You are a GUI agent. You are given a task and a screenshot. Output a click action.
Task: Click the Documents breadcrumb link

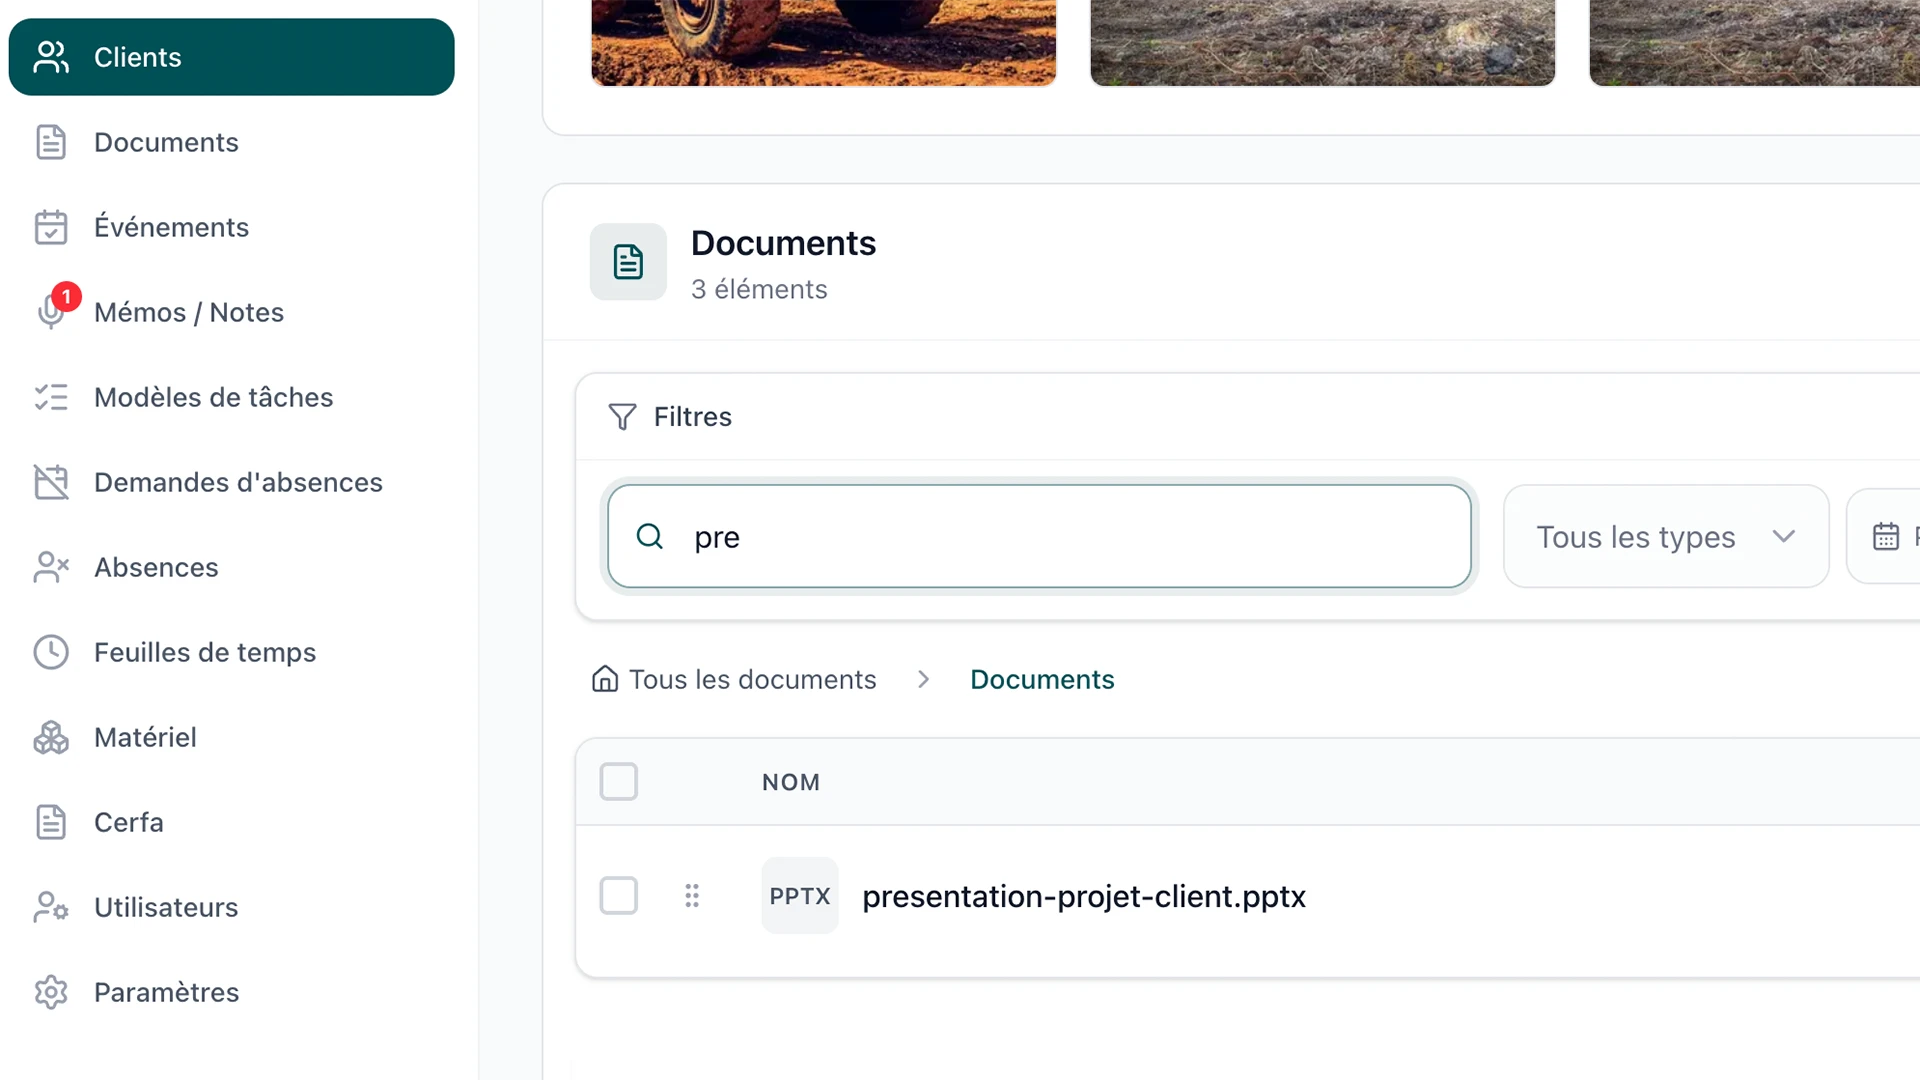[1042, 679]
